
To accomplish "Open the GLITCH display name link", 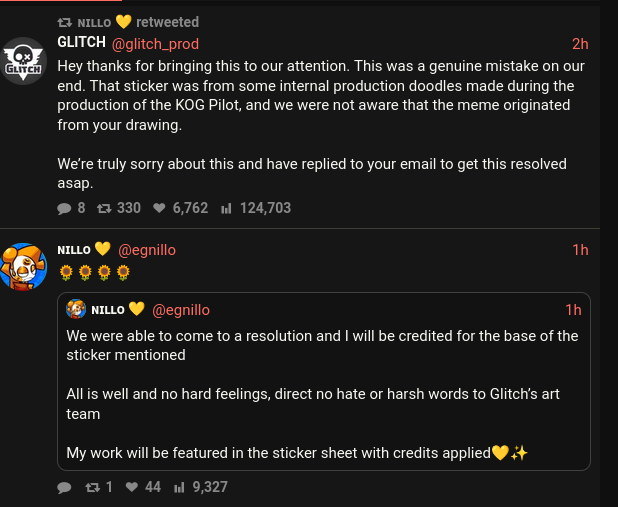I will 82,43.
